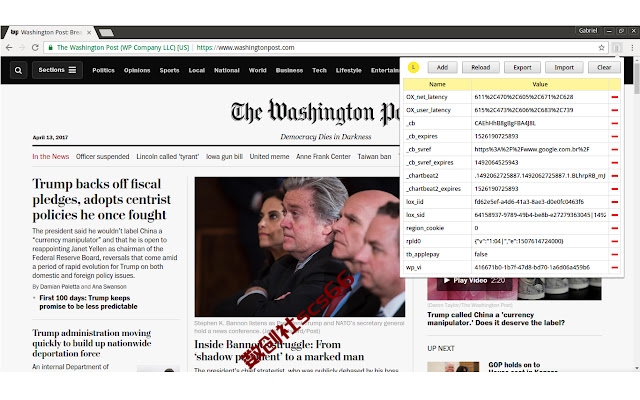Reload the page with refresh icon
Image resolution: width=640 pixels, height=400 pixels.
click(x=35, y=48)
